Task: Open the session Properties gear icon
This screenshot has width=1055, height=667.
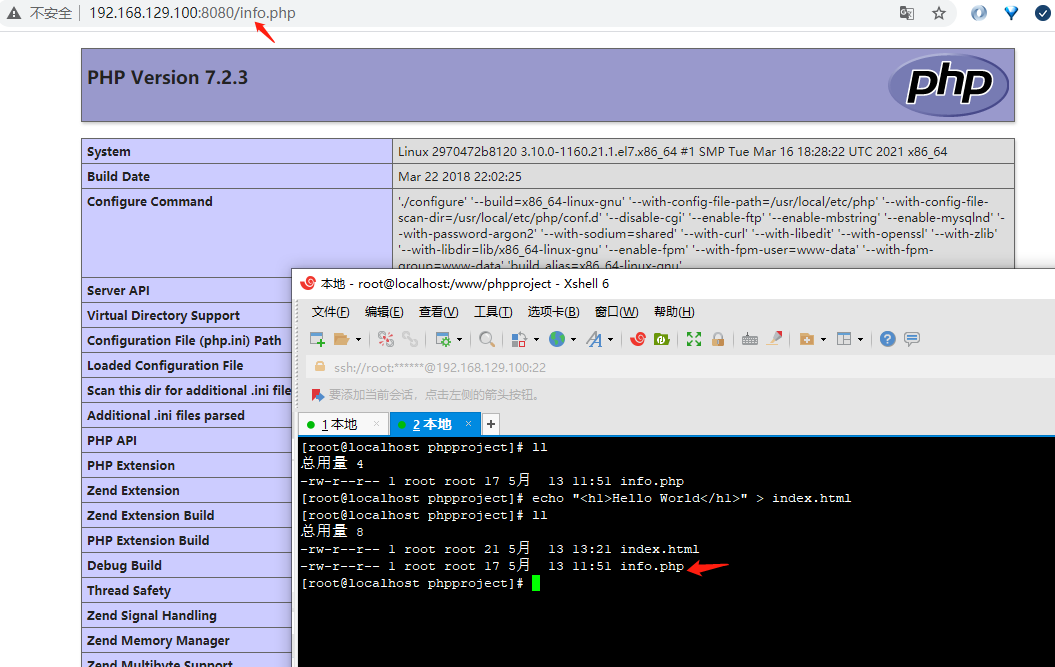Action: click(x=443, y=339)
